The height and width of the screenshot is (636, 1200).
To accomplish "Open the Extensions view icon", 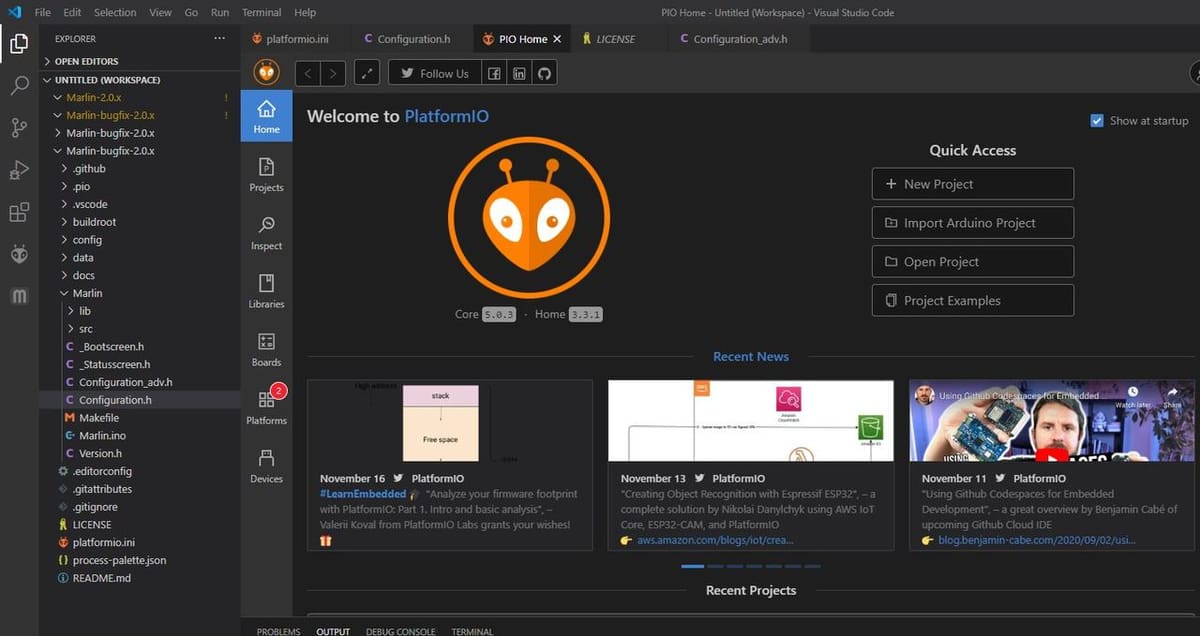I will [x=19, y=212].
